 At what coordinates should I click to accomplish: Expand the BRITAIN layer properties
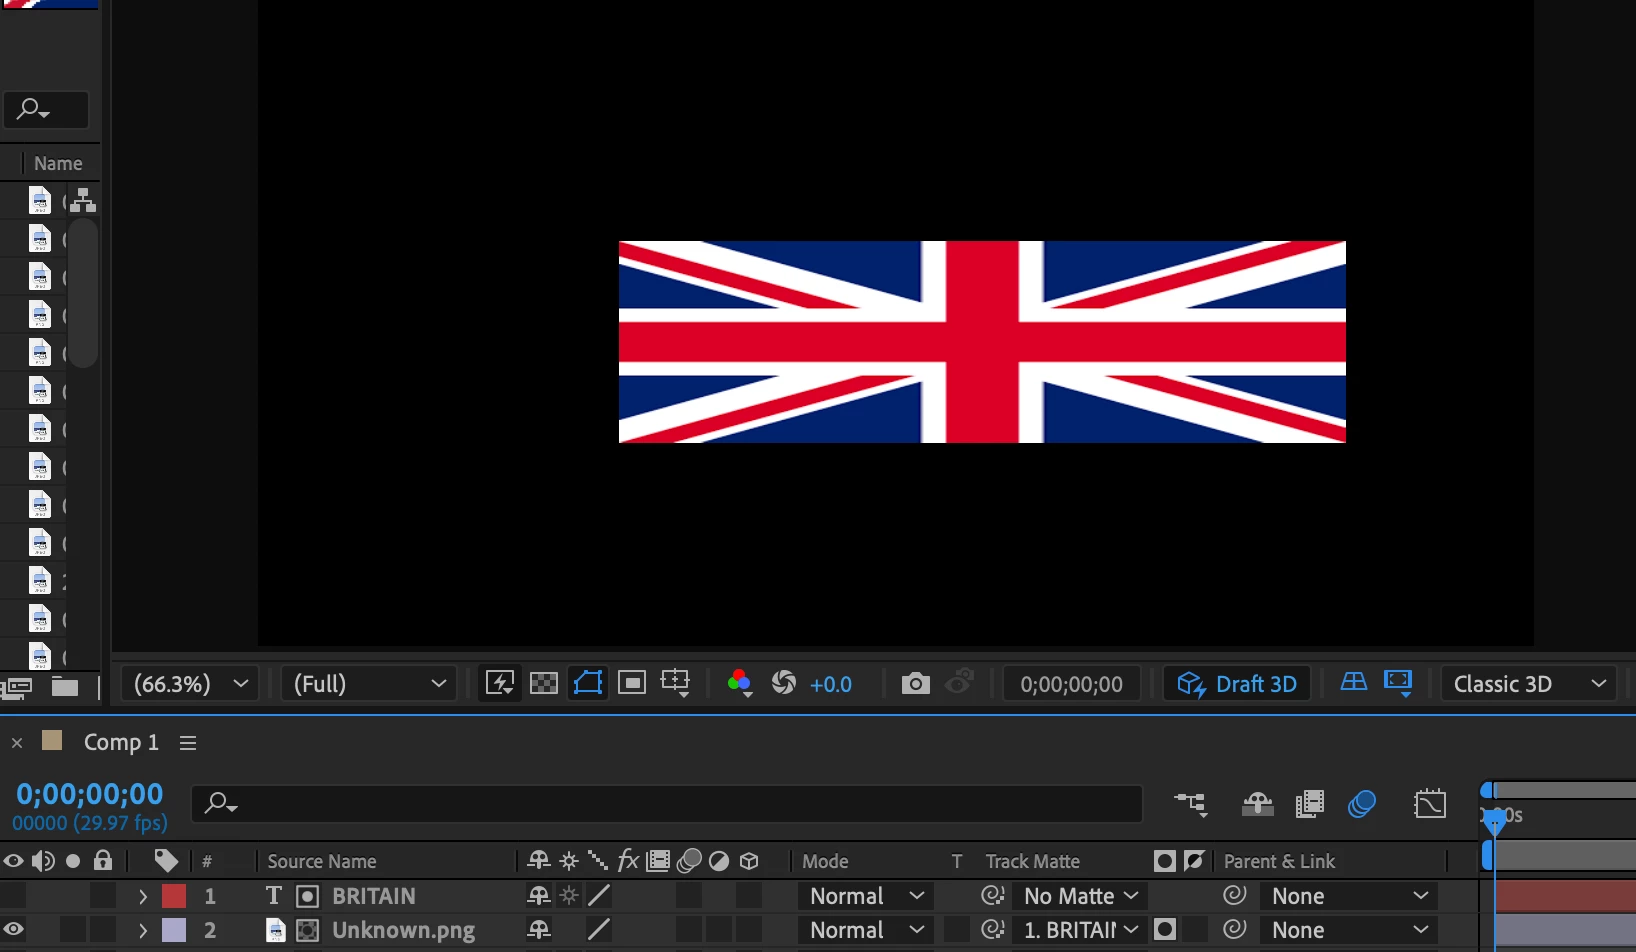[x=143, y=896]
